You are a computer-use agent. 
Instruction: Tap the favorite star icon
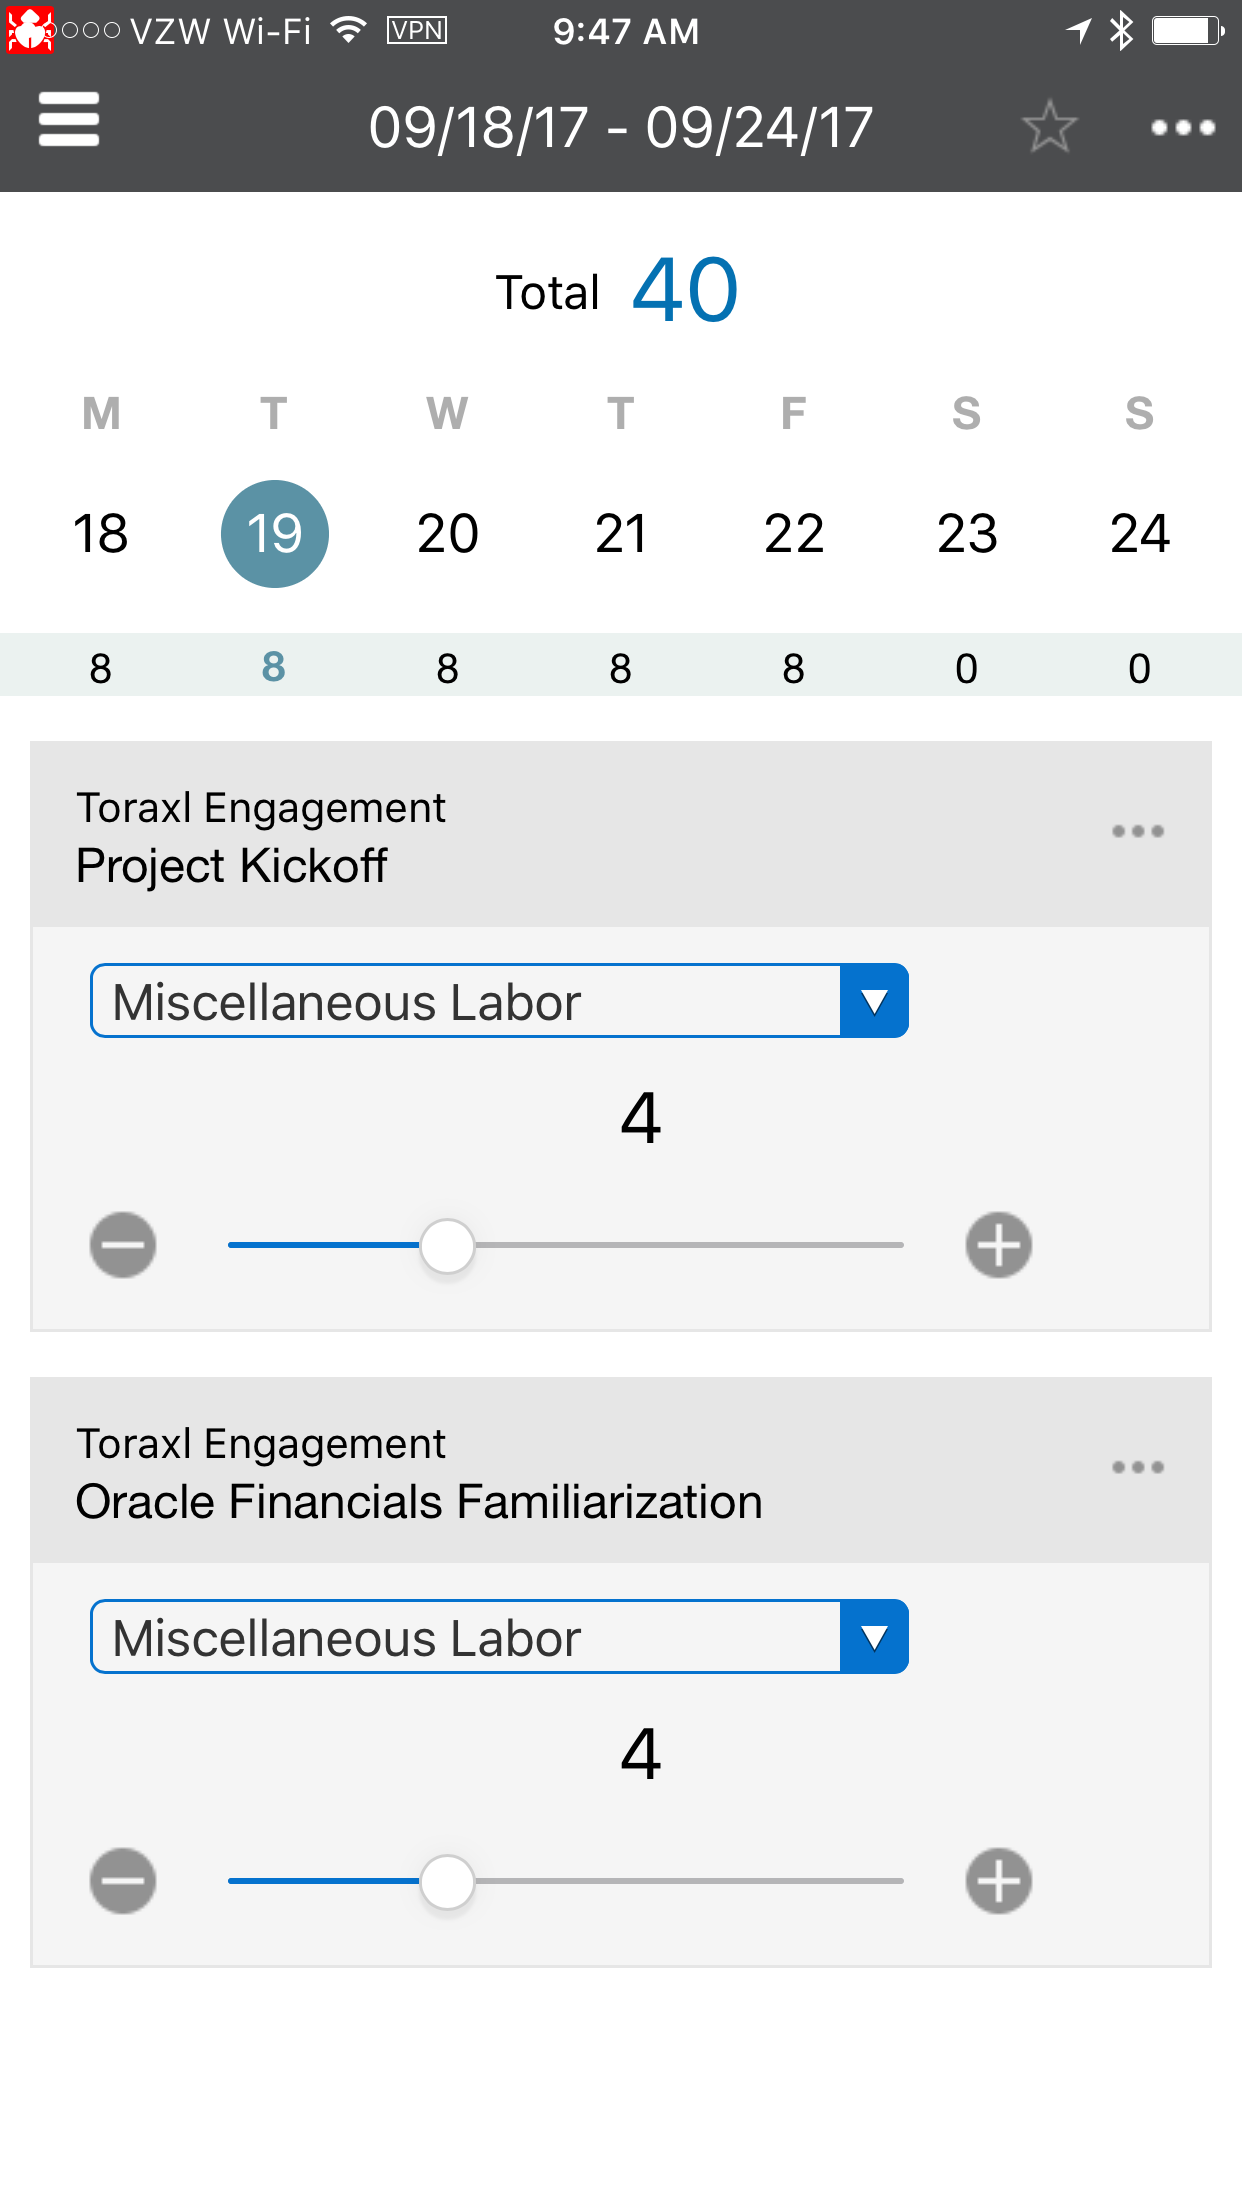point(1049,127)
